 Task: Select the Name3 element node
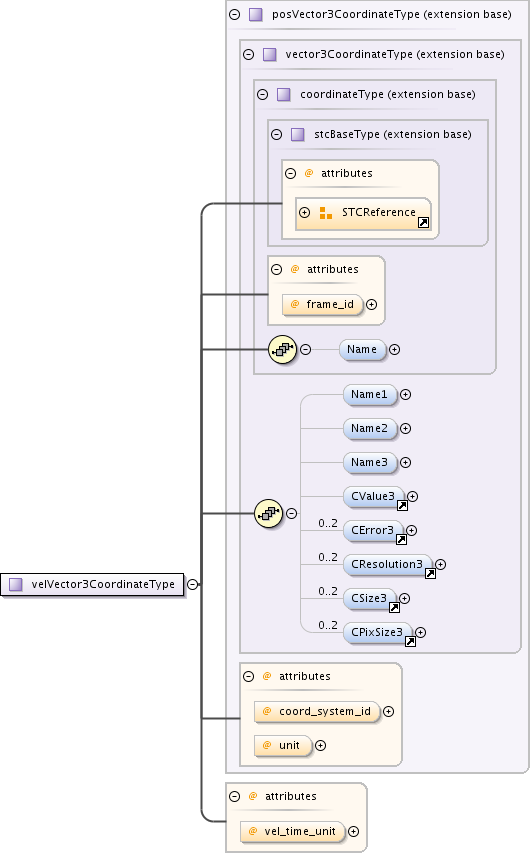[370, 462]
